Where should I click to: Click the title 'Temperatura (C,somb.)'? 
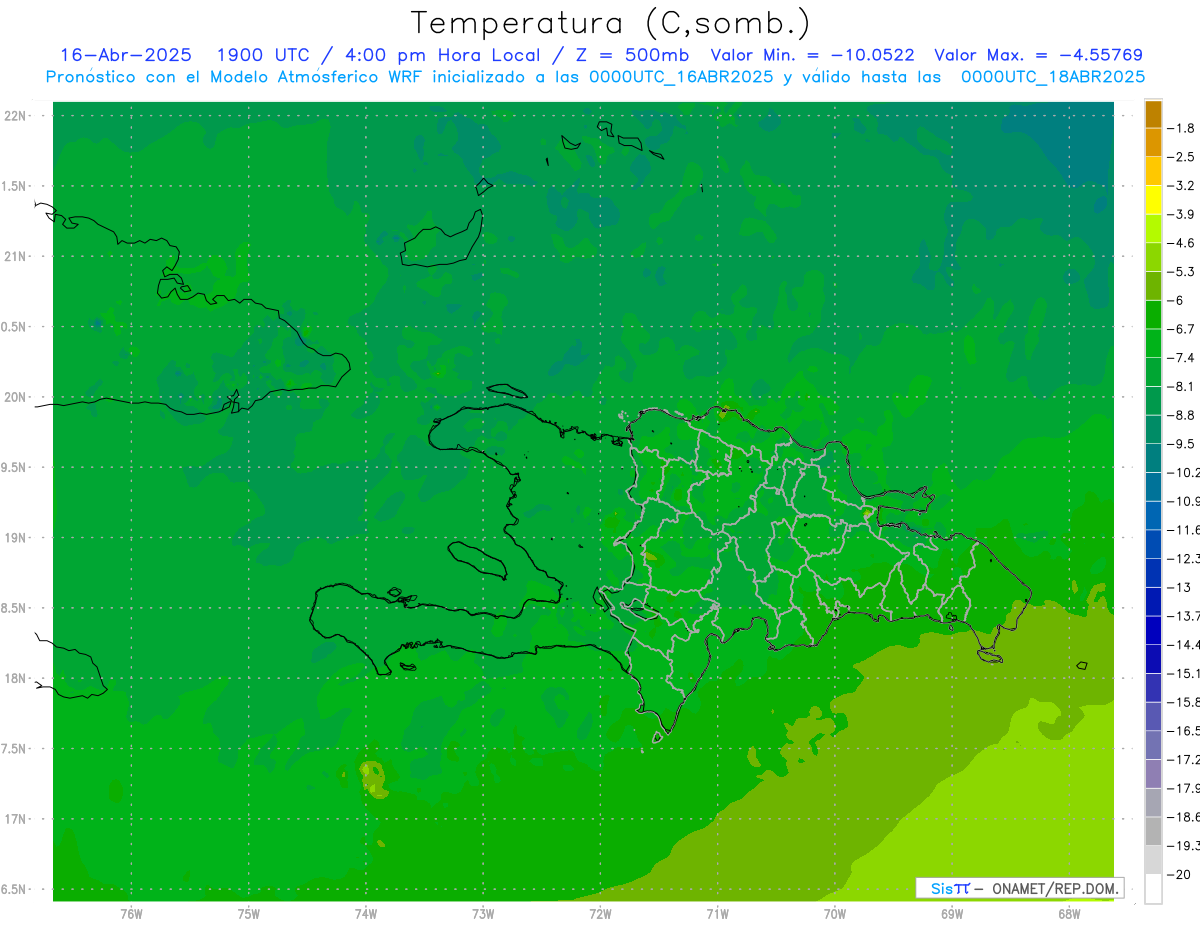tap(610, 23)
